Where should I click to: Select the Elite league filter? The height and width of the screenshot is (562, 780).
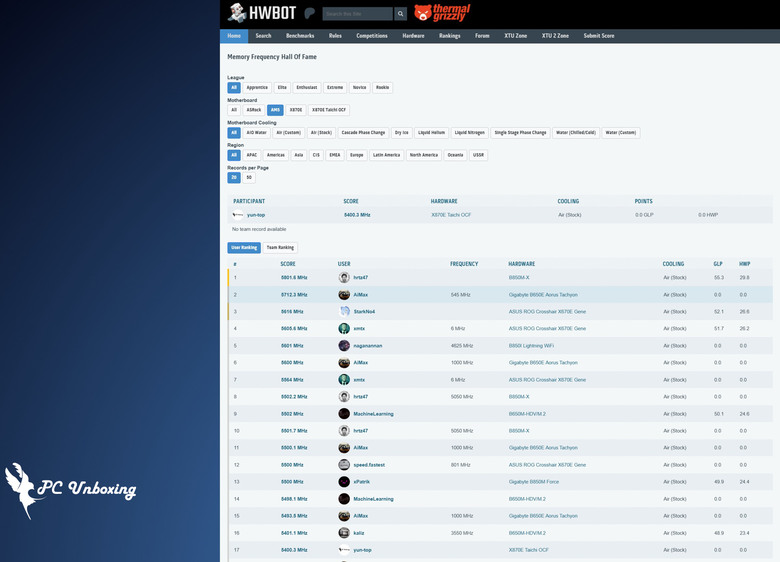coord(282,88)
